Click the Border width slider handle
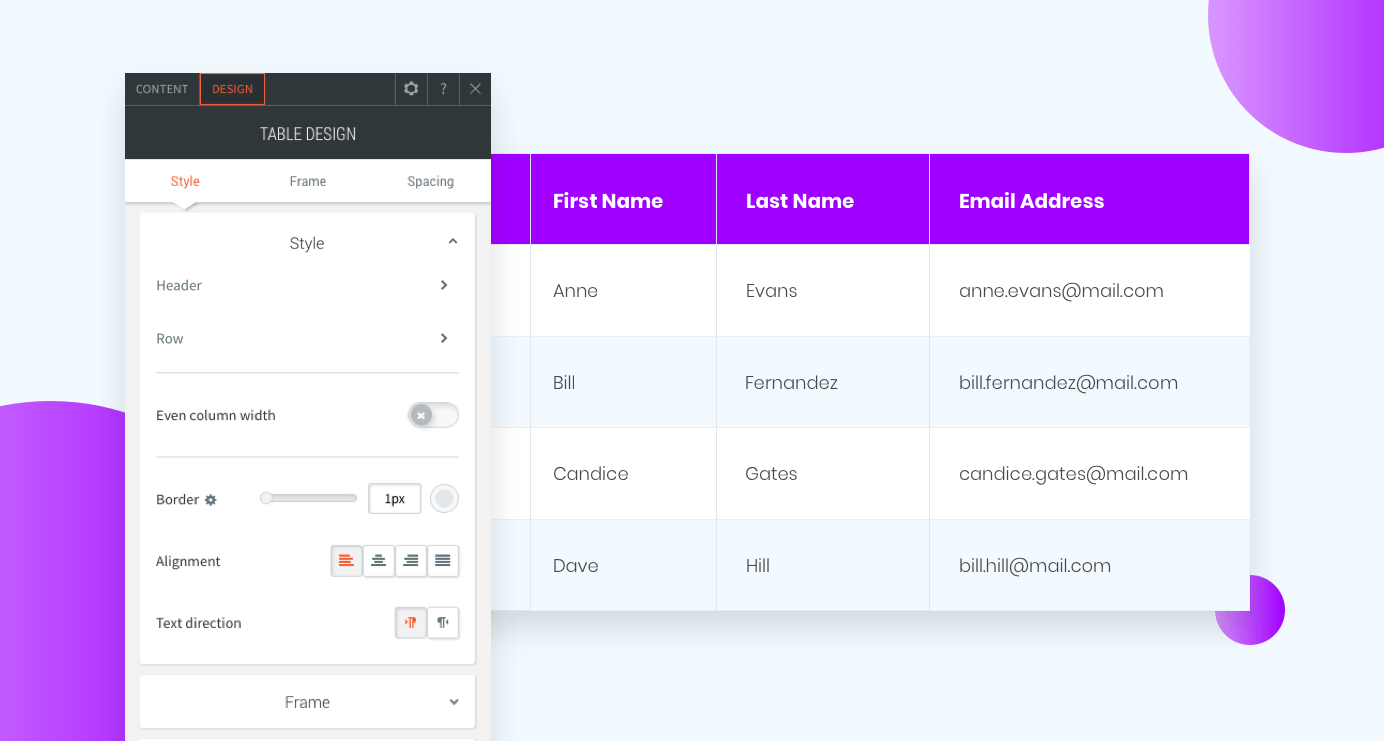Screen dimensions: 1384x741 tap(266, 498)
